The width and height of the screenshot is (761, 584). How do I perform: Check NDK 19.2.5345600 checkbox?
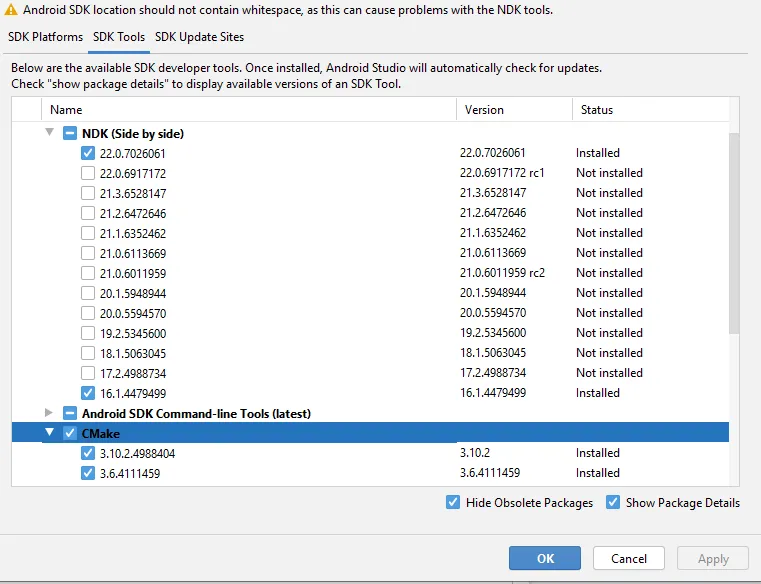point(88,333)
